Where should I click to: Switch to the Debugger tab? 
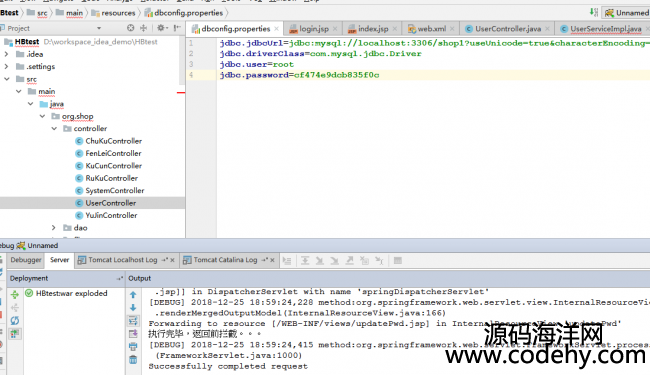[x=26, y=260]
